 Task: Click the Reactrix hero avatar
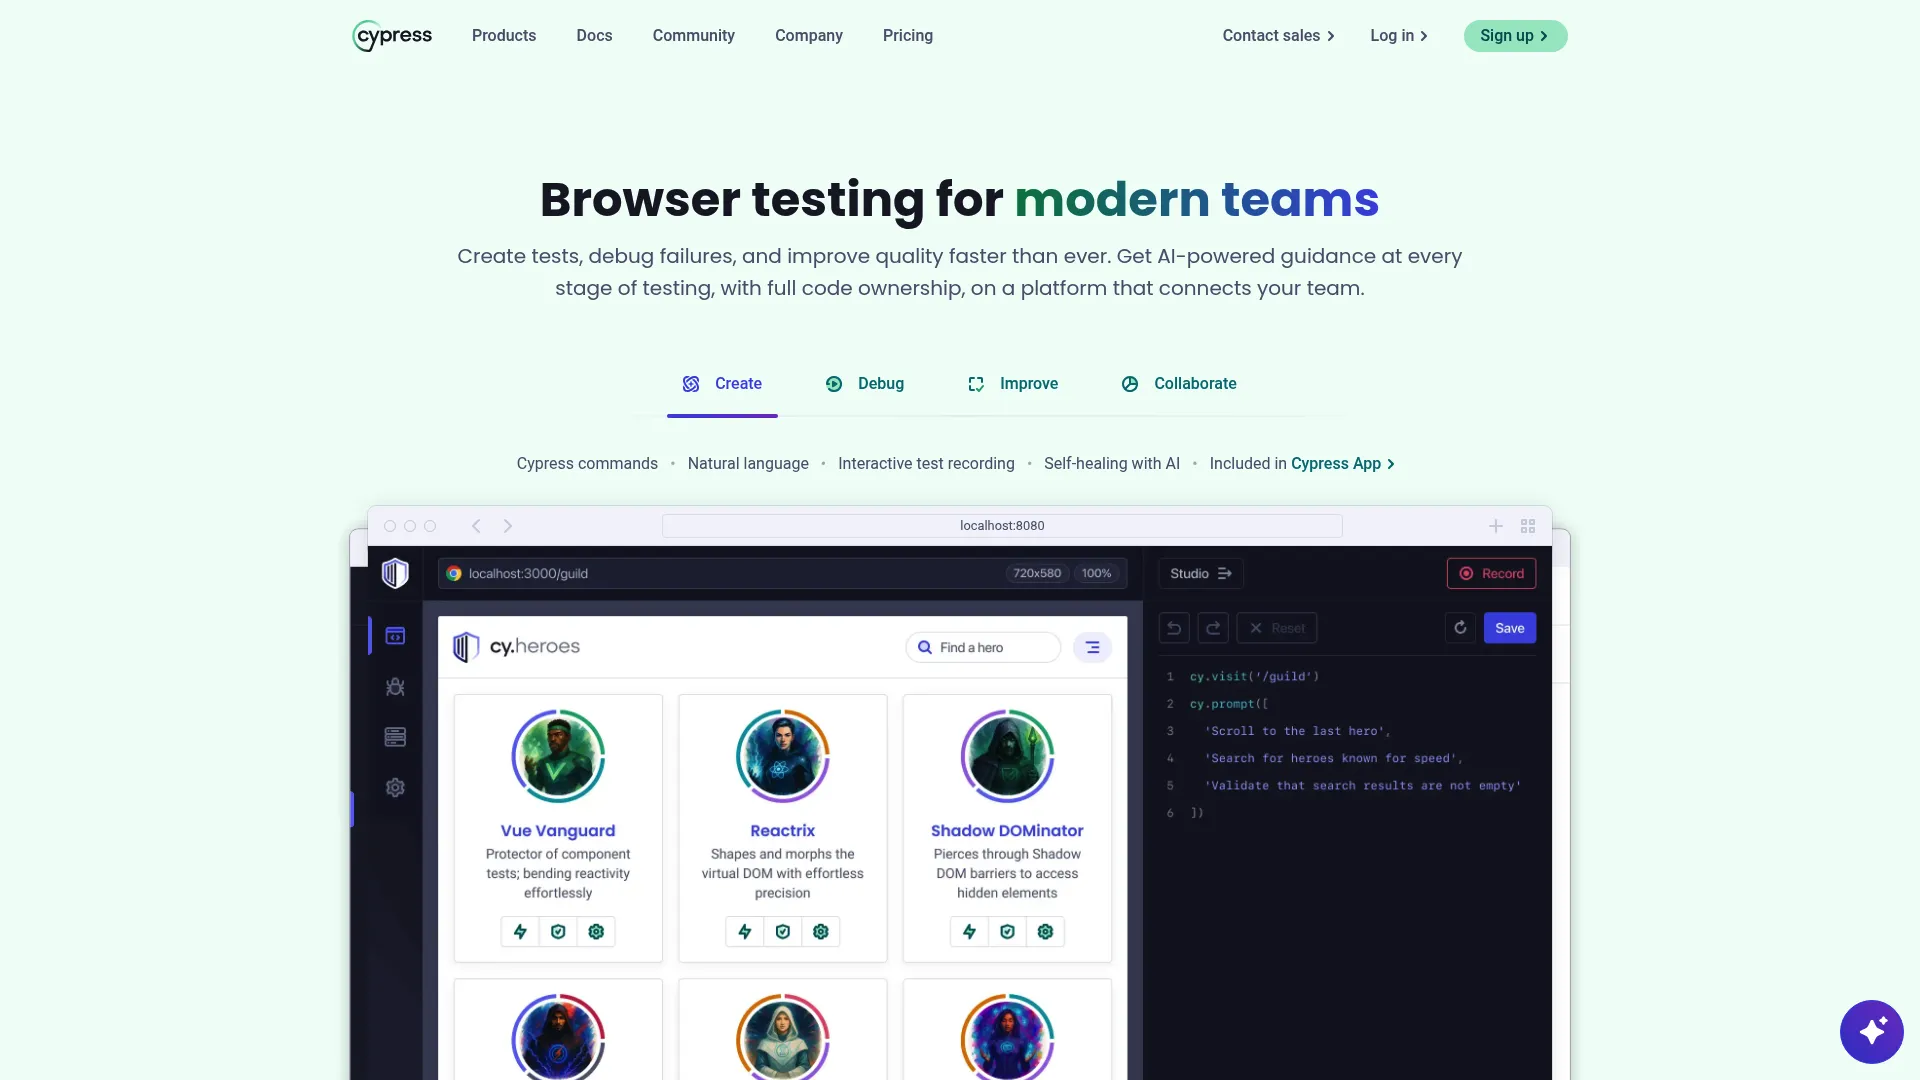click(783, 756)
